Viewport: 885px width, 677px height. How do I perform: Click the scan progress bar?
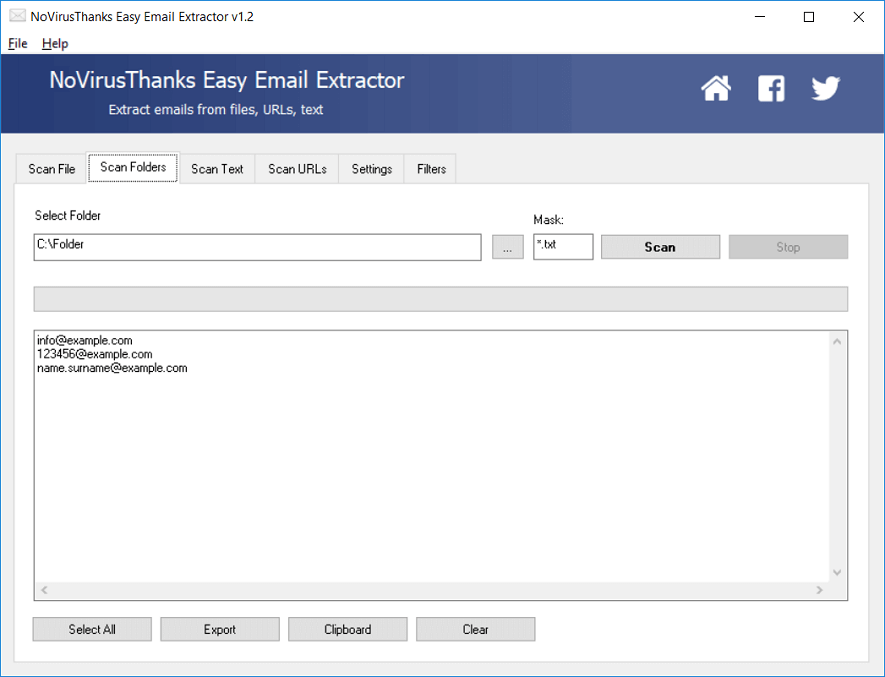[441, 299]
